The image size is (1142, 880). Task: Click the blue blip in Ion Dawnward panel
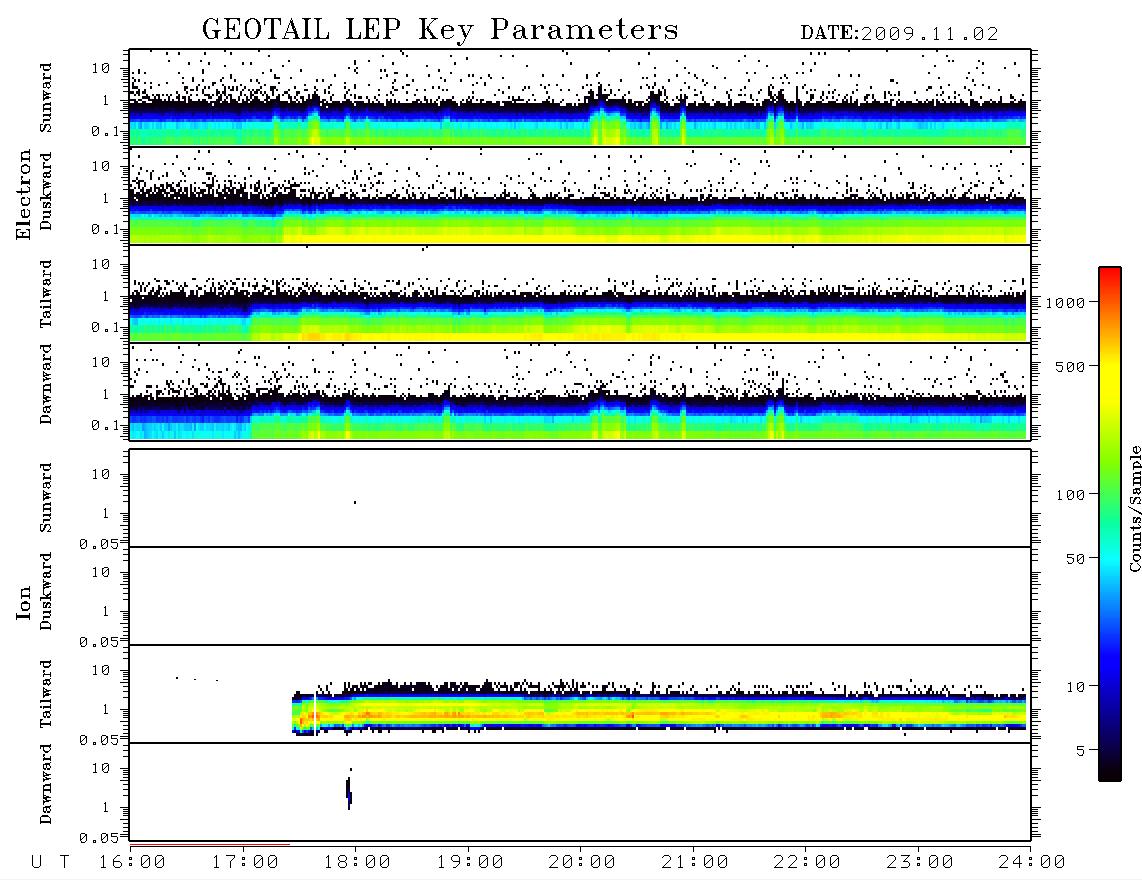coord(349,792)
